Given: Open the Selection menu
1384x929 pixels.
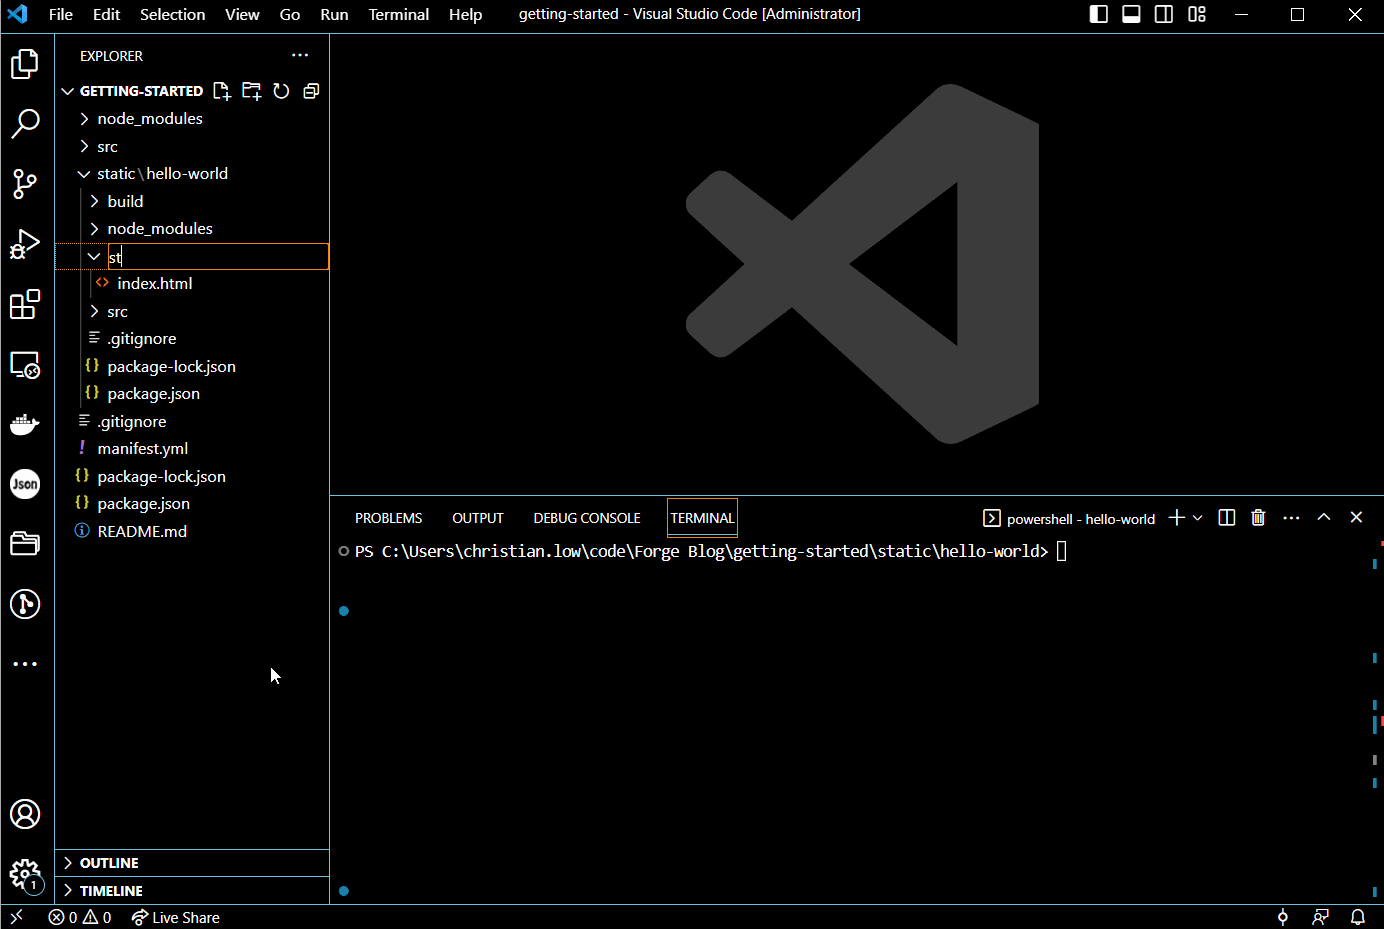Looking at the screenshot, I should (172, 14).
